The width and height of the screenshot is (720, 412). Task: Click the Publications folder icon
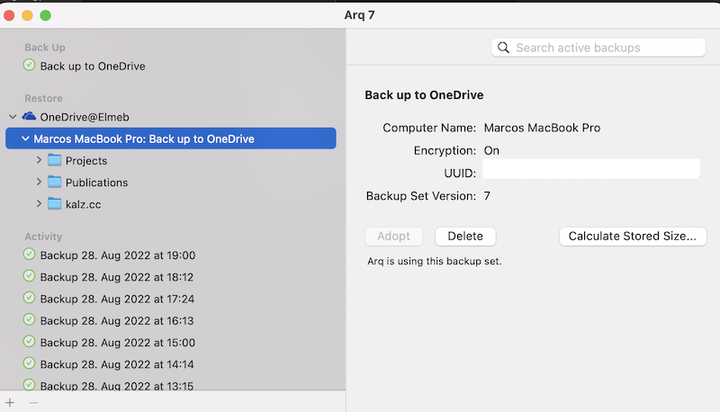pyautogui.click(x=55, y=182)
